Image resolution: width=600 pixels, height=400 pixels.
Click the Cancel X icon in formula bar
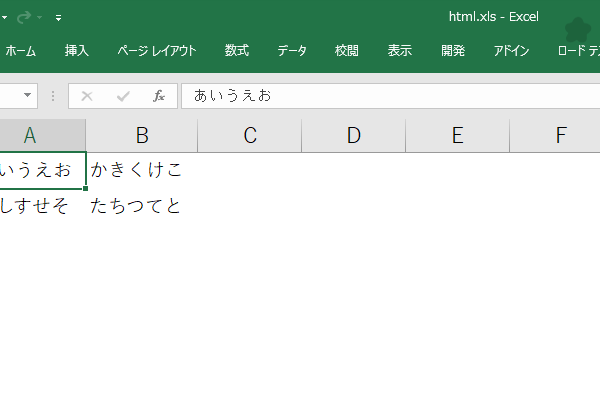pyautogui.click(x=87, y=96)
